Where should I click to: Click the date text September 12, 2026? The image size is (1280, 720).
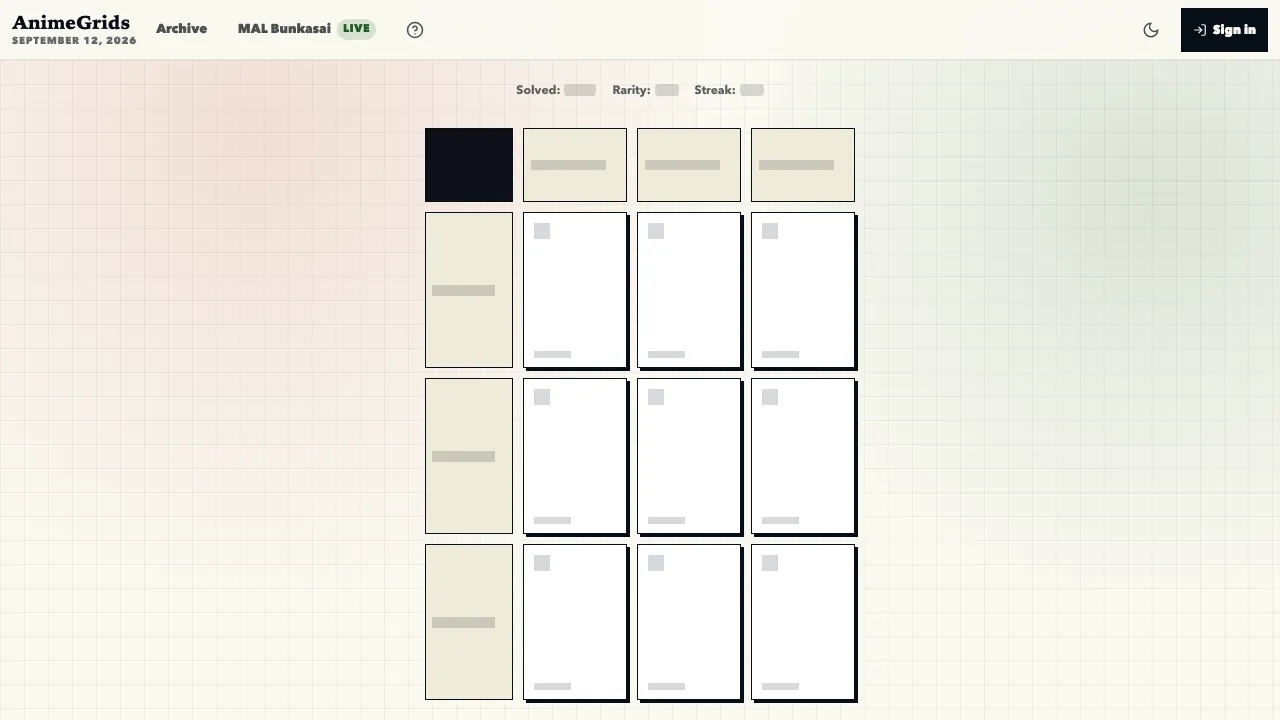click(x=74, y=41)
